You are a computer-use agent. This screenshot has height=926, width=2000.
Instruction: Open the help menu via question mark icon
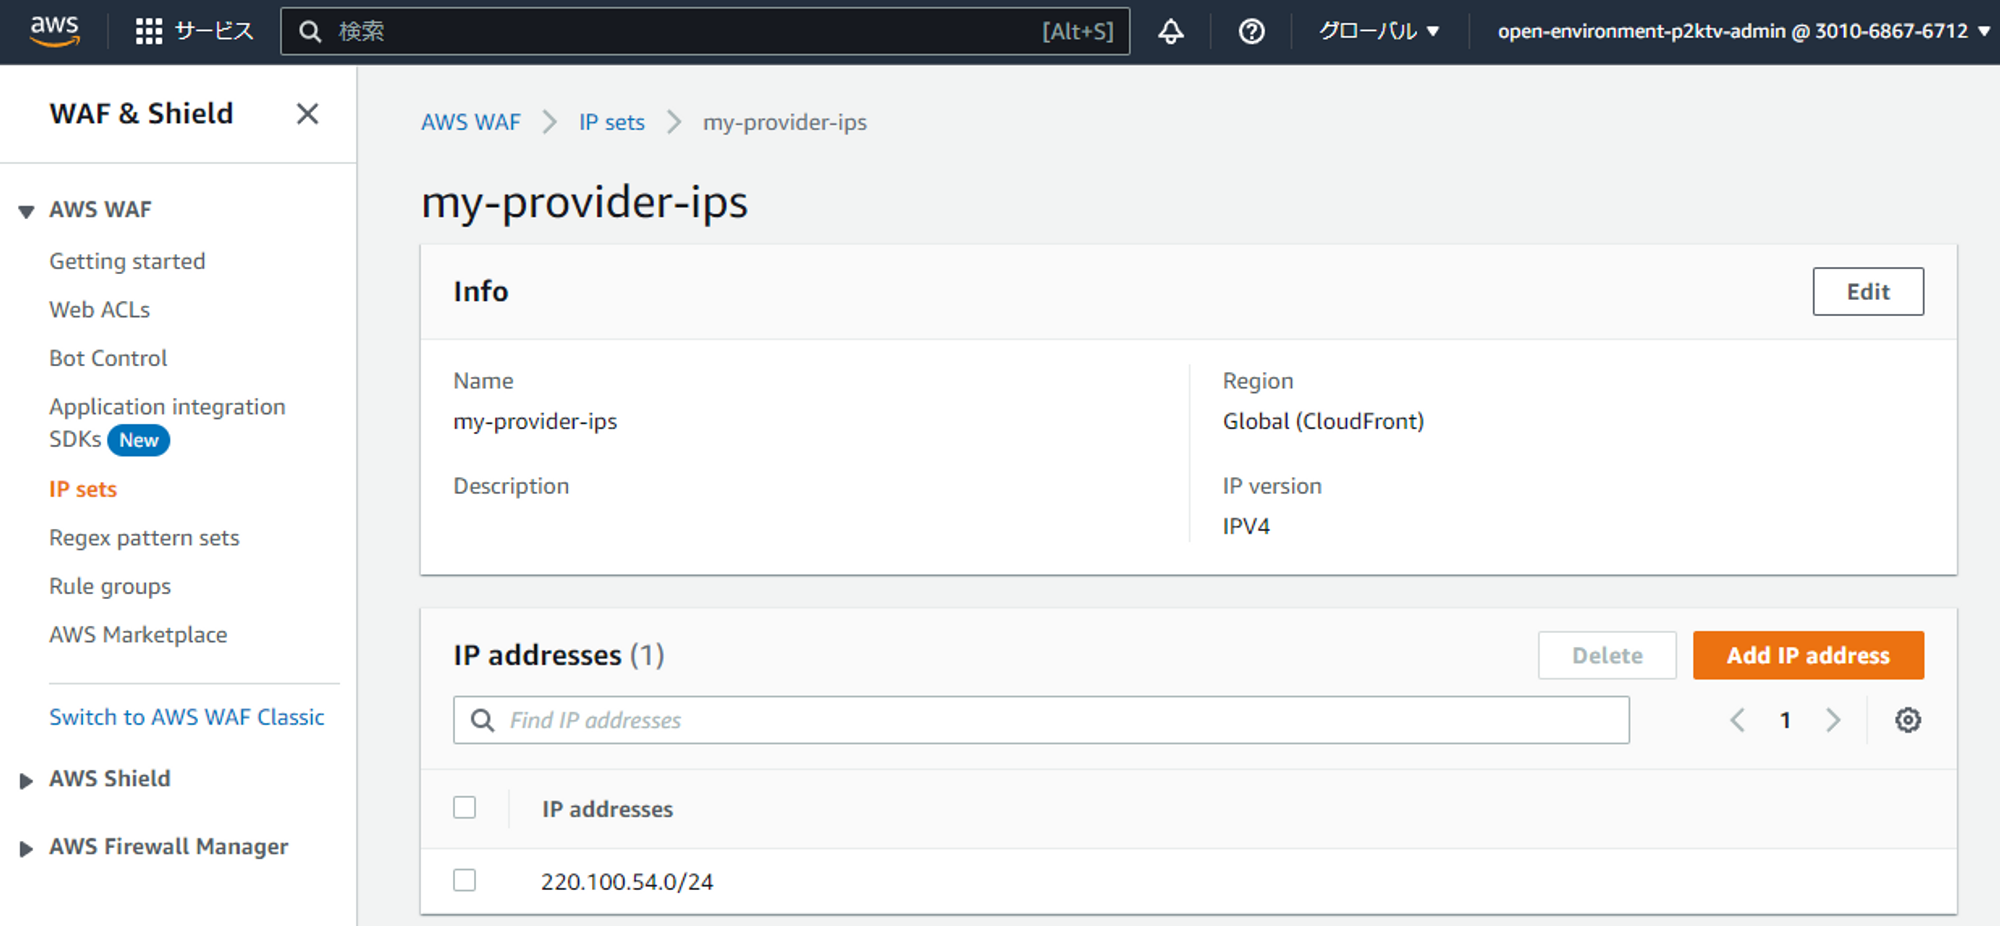click(x=1251, y=31)
